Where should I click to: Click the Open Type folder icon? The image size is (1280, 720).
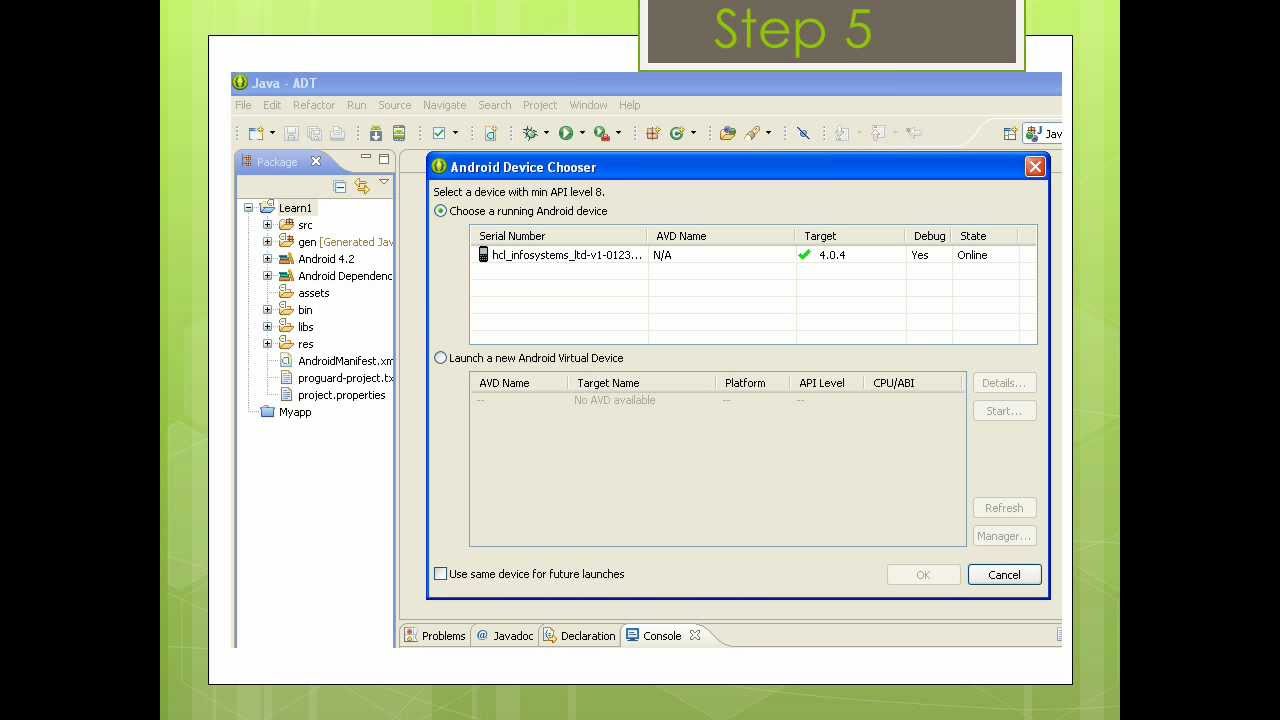pos(728,133)
